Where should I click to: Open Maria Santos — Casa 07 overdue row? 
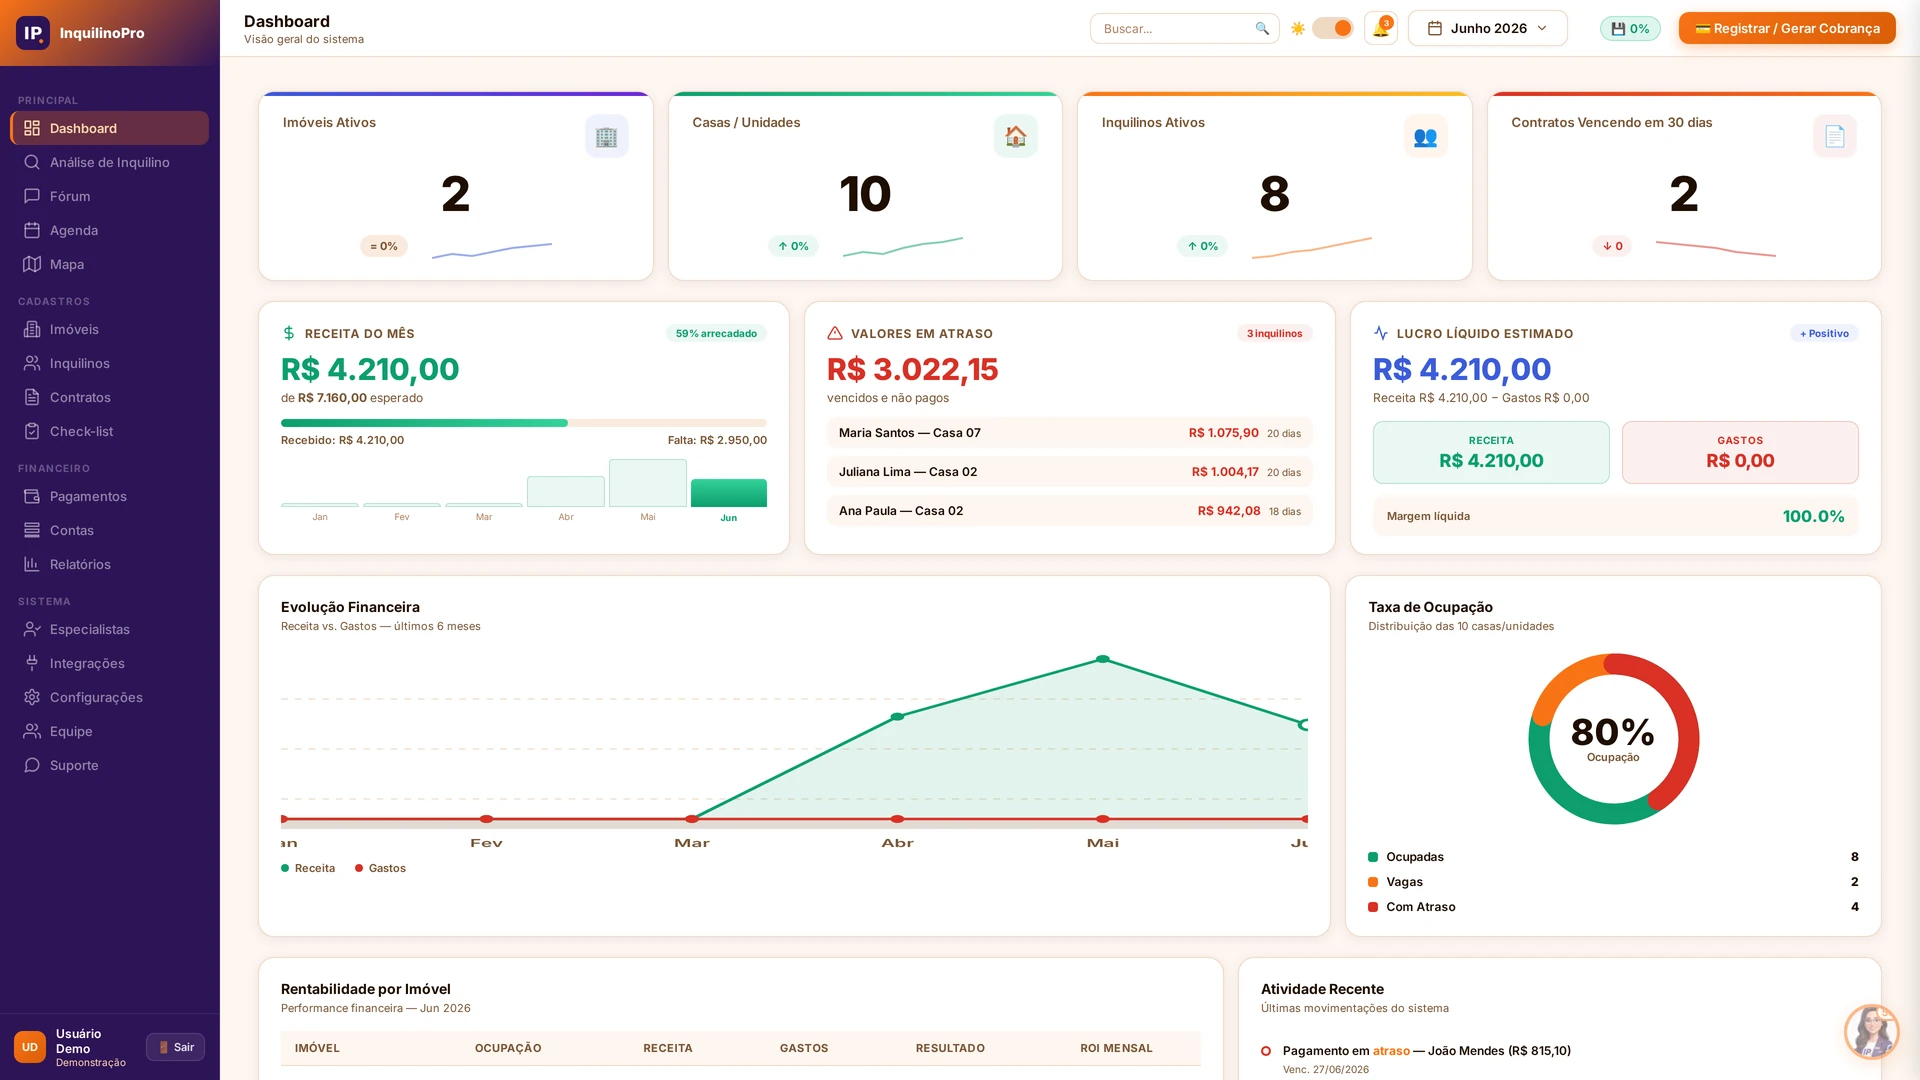pos(1069,433)
